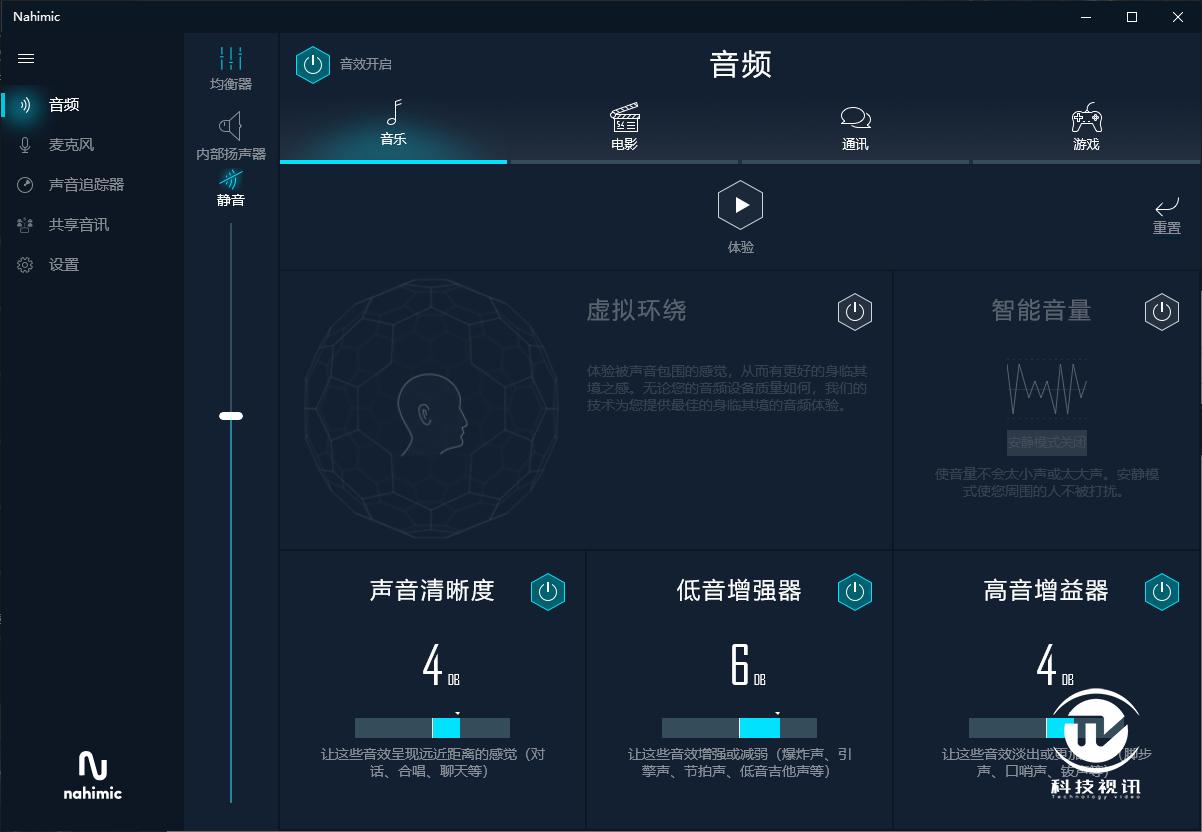Screen dimensions: 1202x832
Task: Switch to the 电影 movie profile tab
Action: [624, 127]
